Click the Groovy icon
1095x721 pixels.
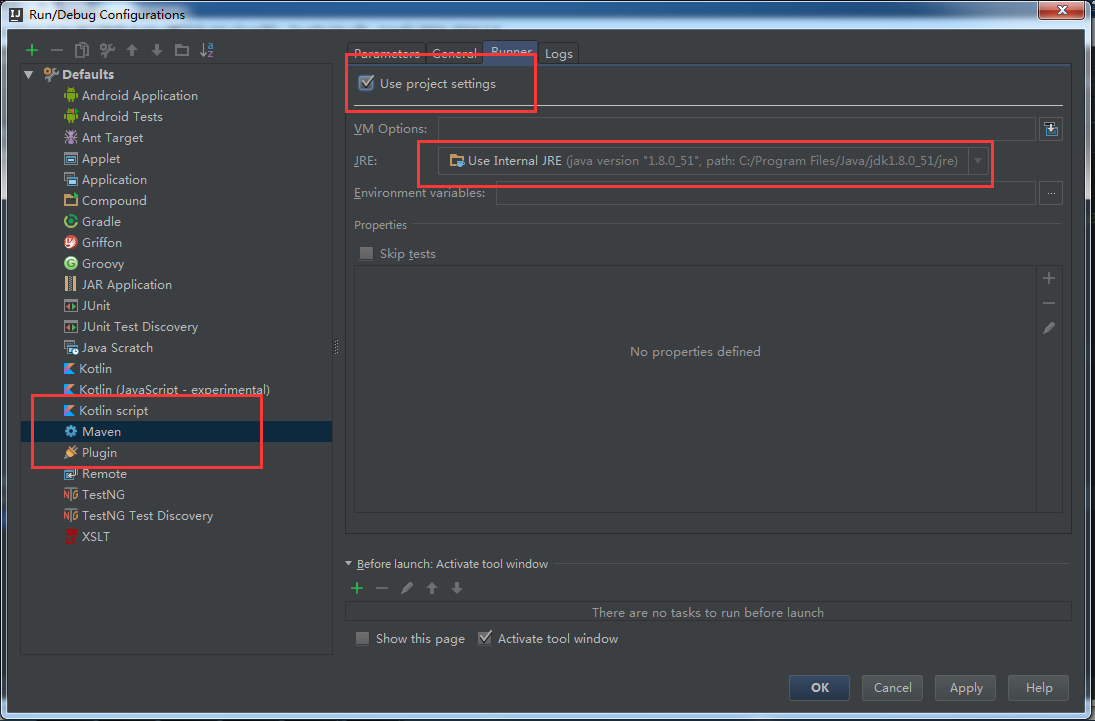(71, 263)
